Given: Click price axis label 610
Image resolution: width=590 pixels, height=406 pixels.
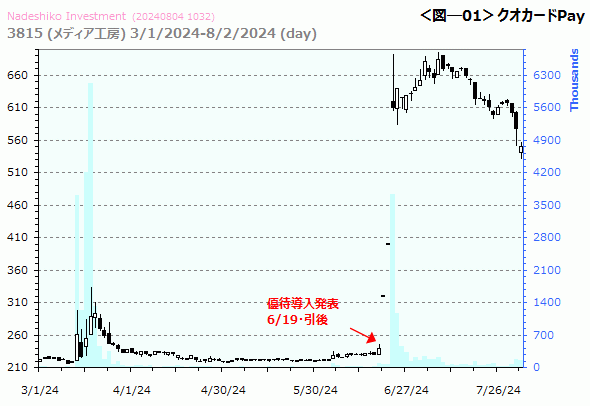Looking at the screenshot, I should pyautogui.click(x=17, y=107).
